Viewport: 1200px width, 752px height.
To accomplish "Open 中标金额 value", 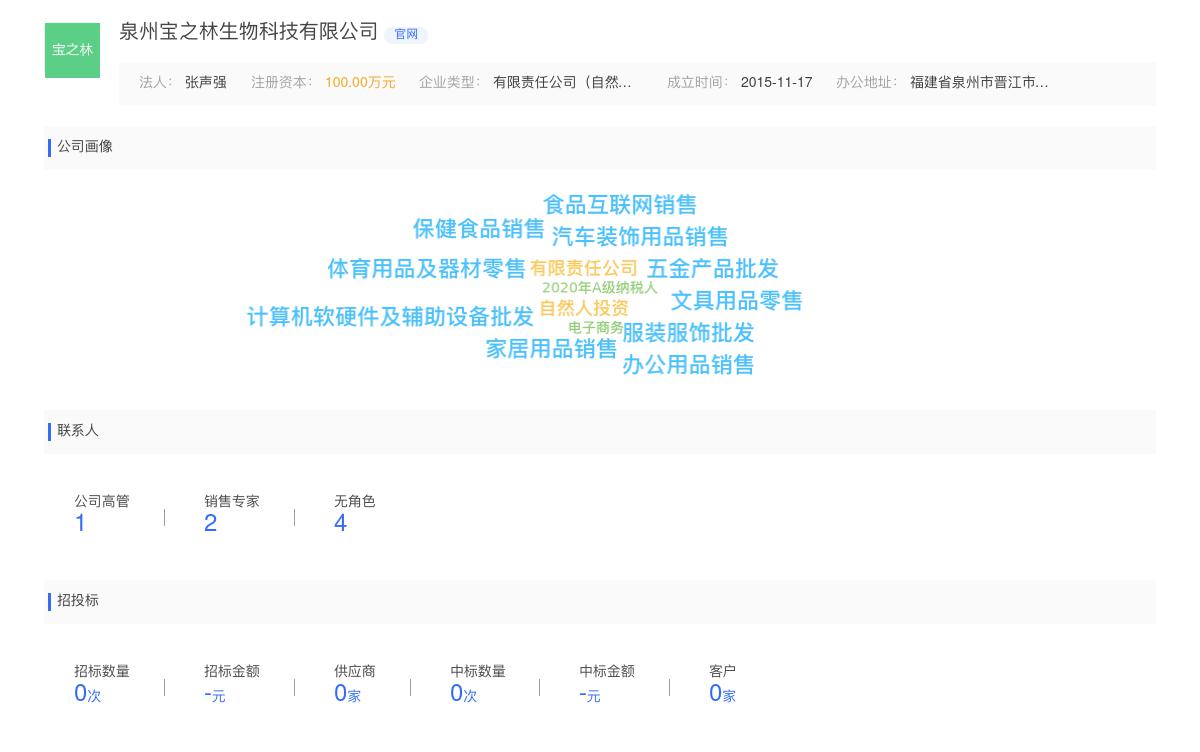I will click(x=590, y=694).
